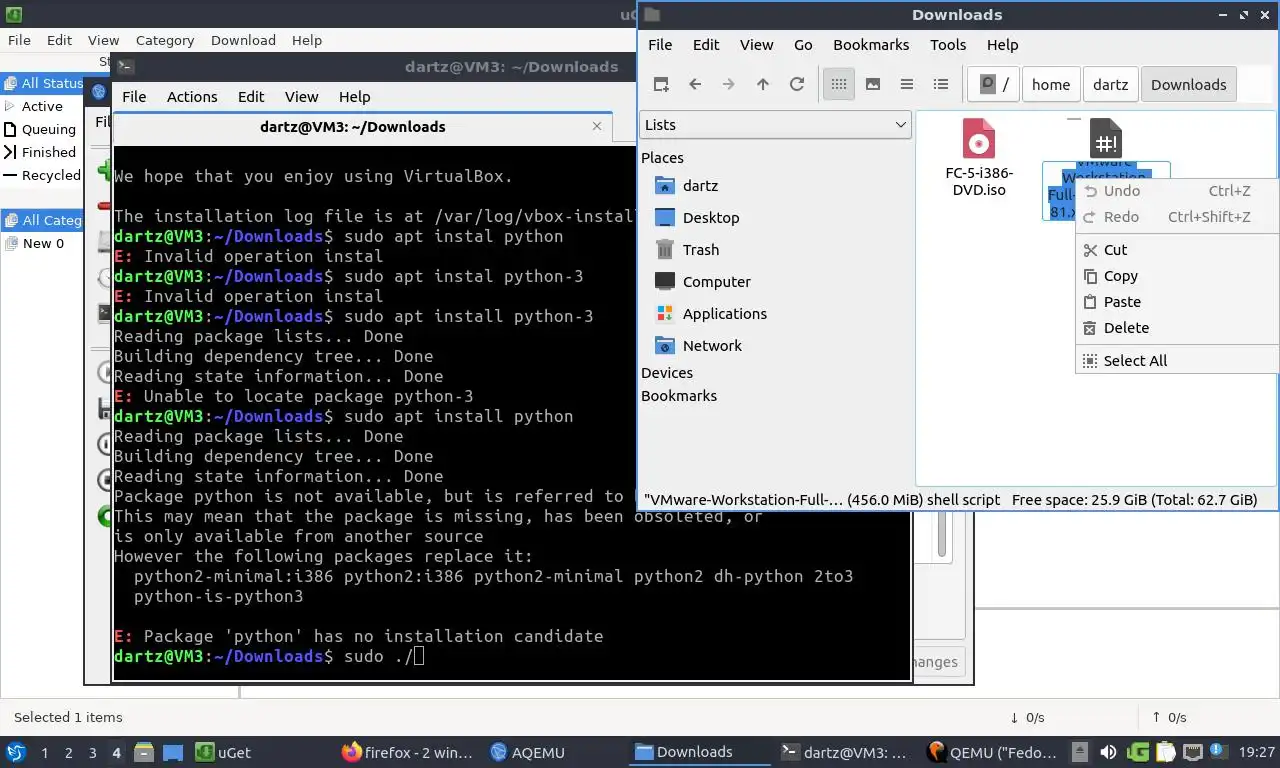Open the Category menu in uGet
The width and height of the screenshot is (1280, 768).
pos(165,40)
